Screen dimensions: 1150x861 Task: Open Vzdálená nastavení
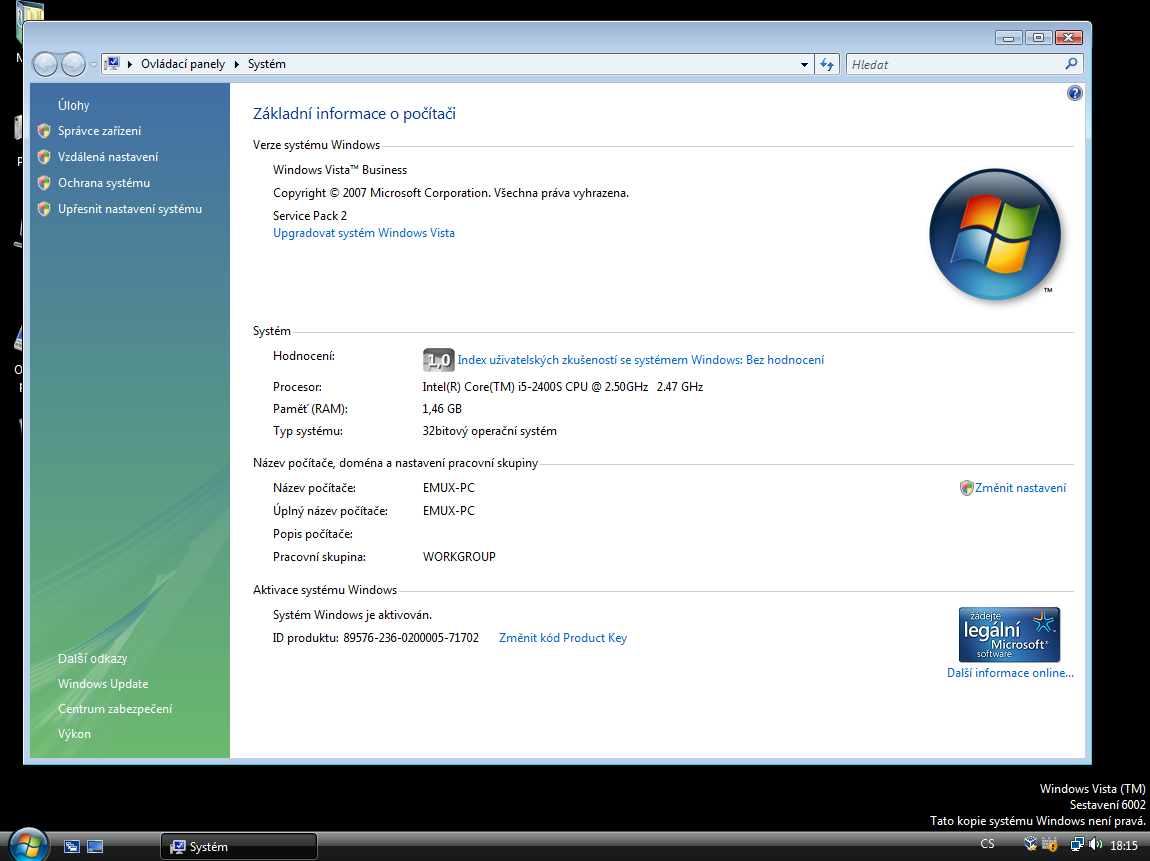(108, 157)
